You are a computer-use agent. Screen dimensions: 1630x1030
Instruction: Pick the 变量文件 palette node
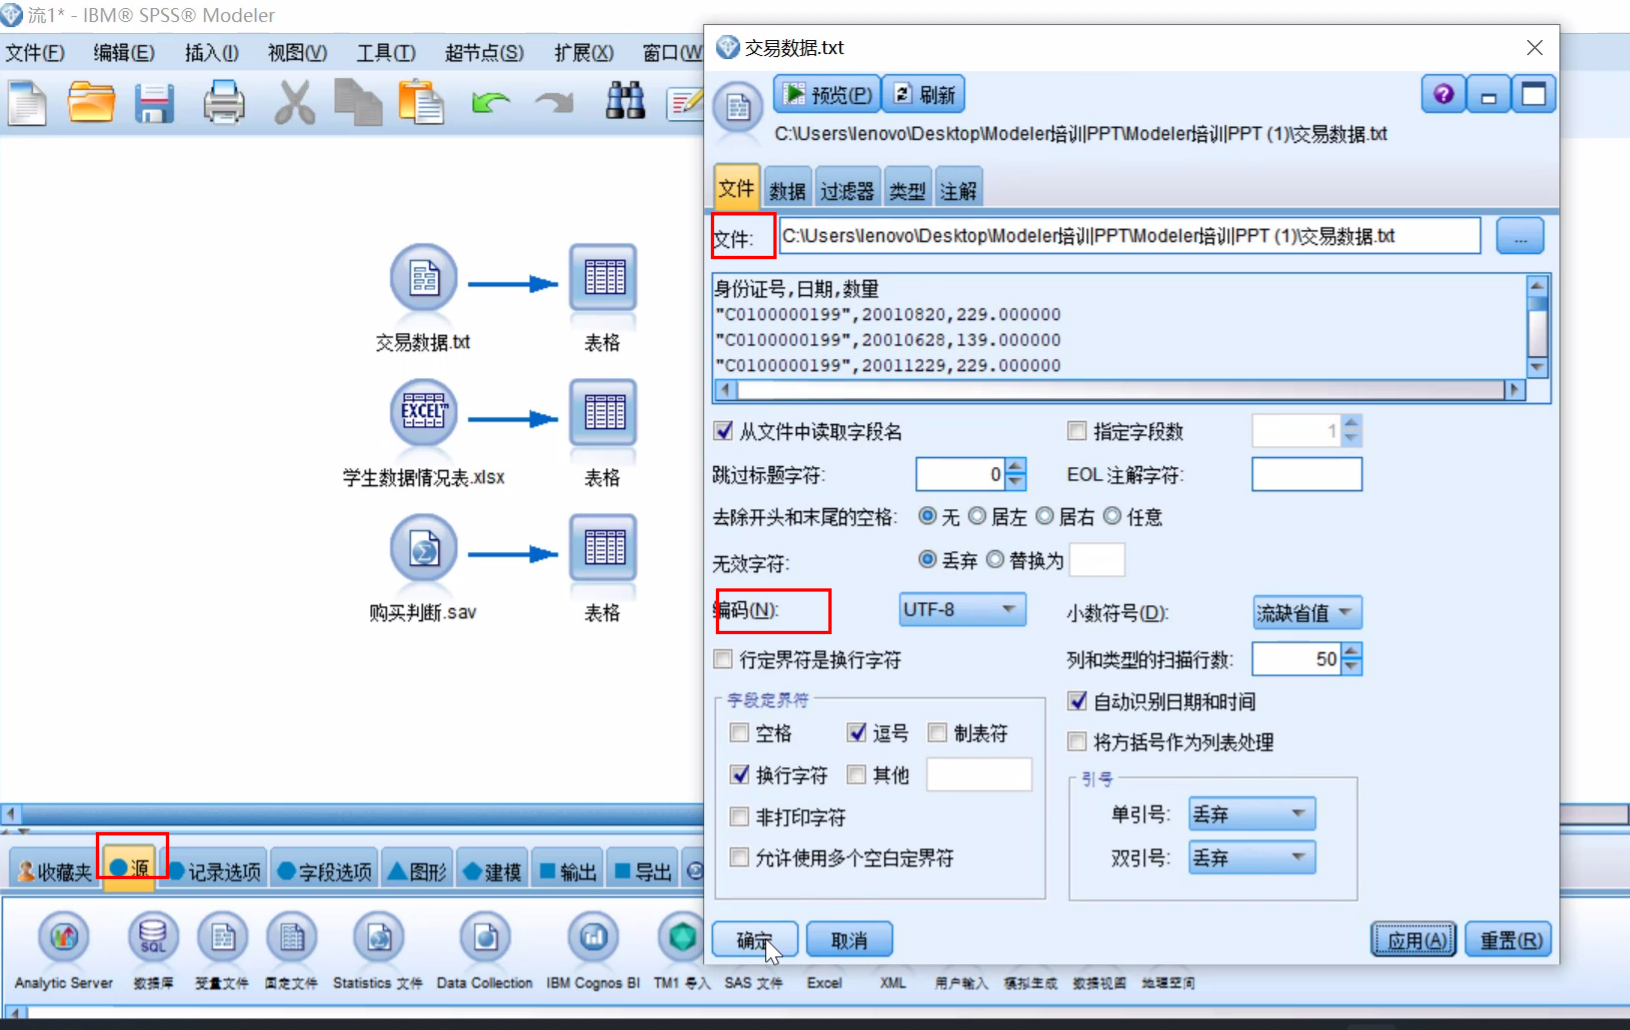[222, 938]
